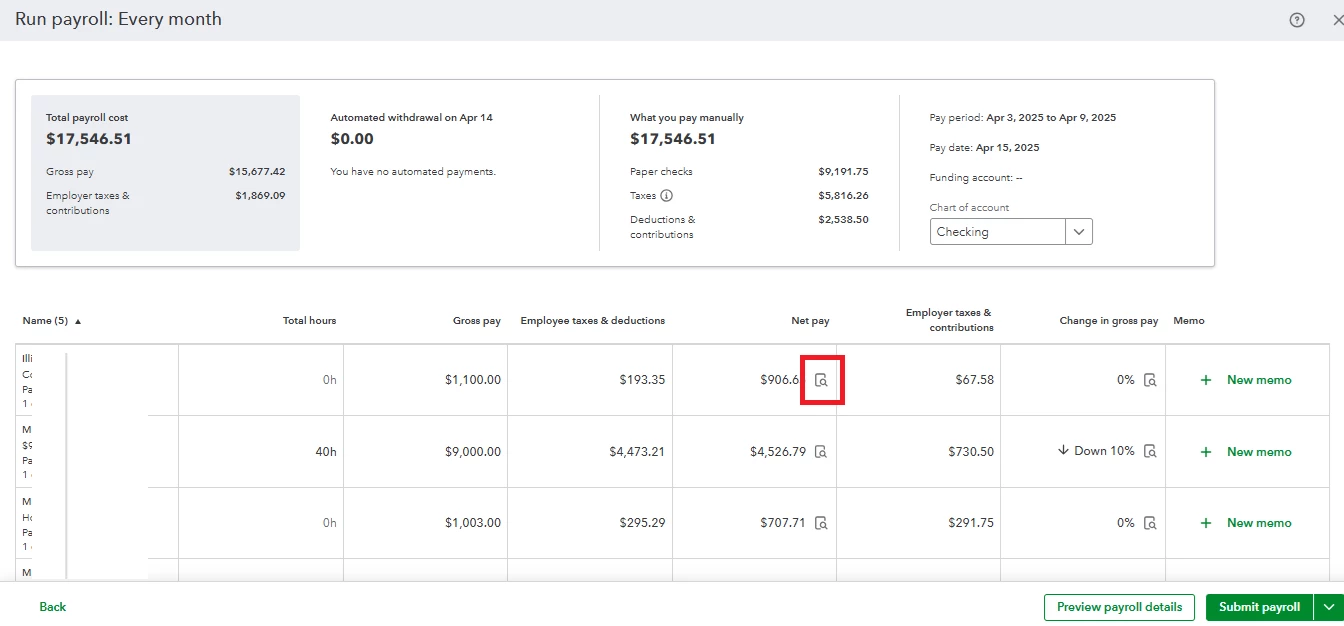Click employer taxes $730.50 cell

click(x=971, y=452)
